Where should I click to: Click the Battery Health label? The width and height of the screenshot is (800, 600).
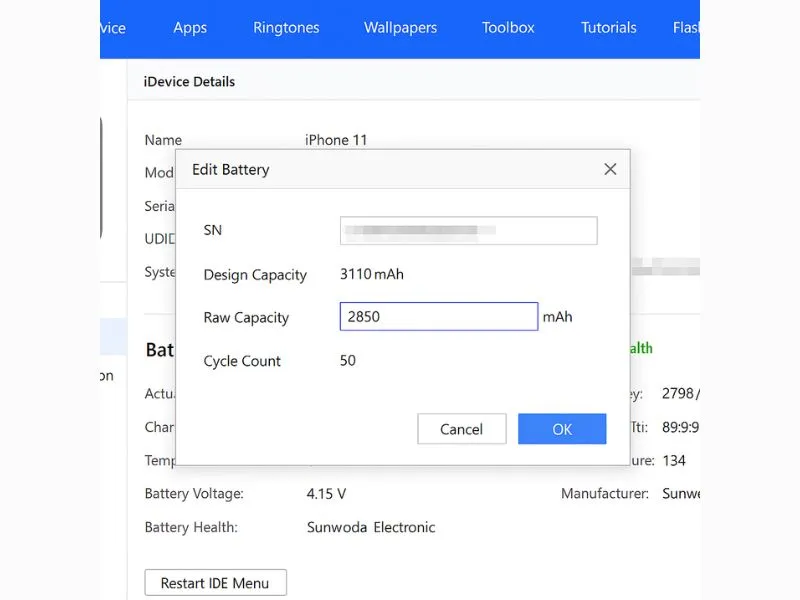click(191, 527)
